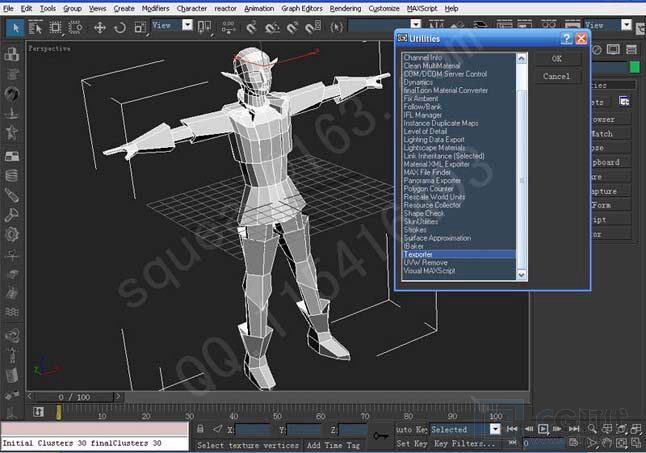Screen dimensions: 646x453
Task: Click Pan hand viewport control
Action: (607, 444)
